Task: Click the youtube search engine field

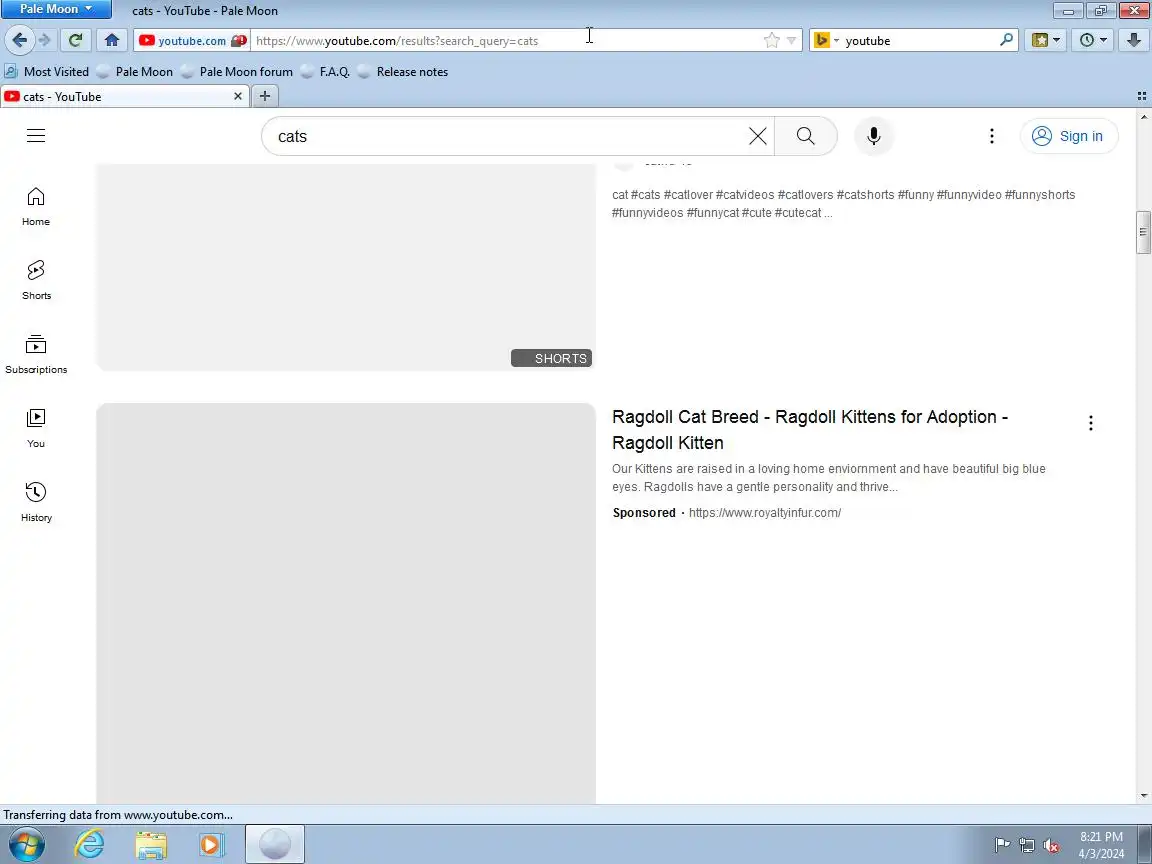Action: 918,40
